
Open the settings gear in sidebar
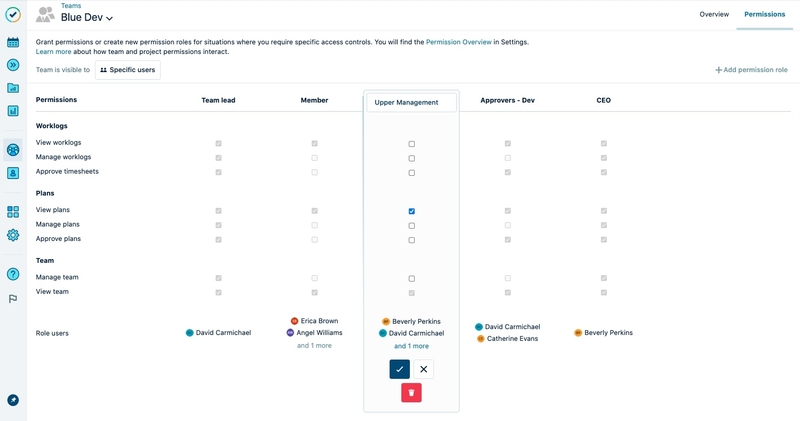pyautogui.click(x=13, y=235)
